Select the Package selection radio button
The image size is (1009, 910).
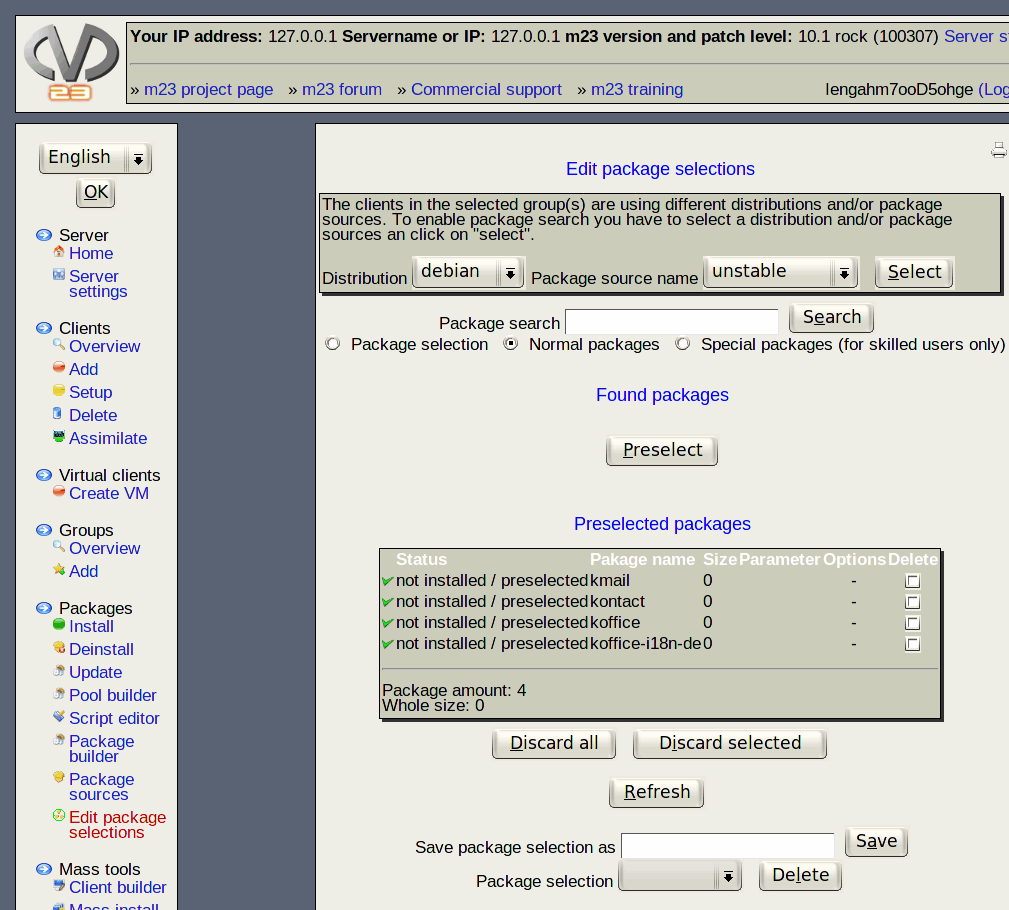[x=333, y=344]
